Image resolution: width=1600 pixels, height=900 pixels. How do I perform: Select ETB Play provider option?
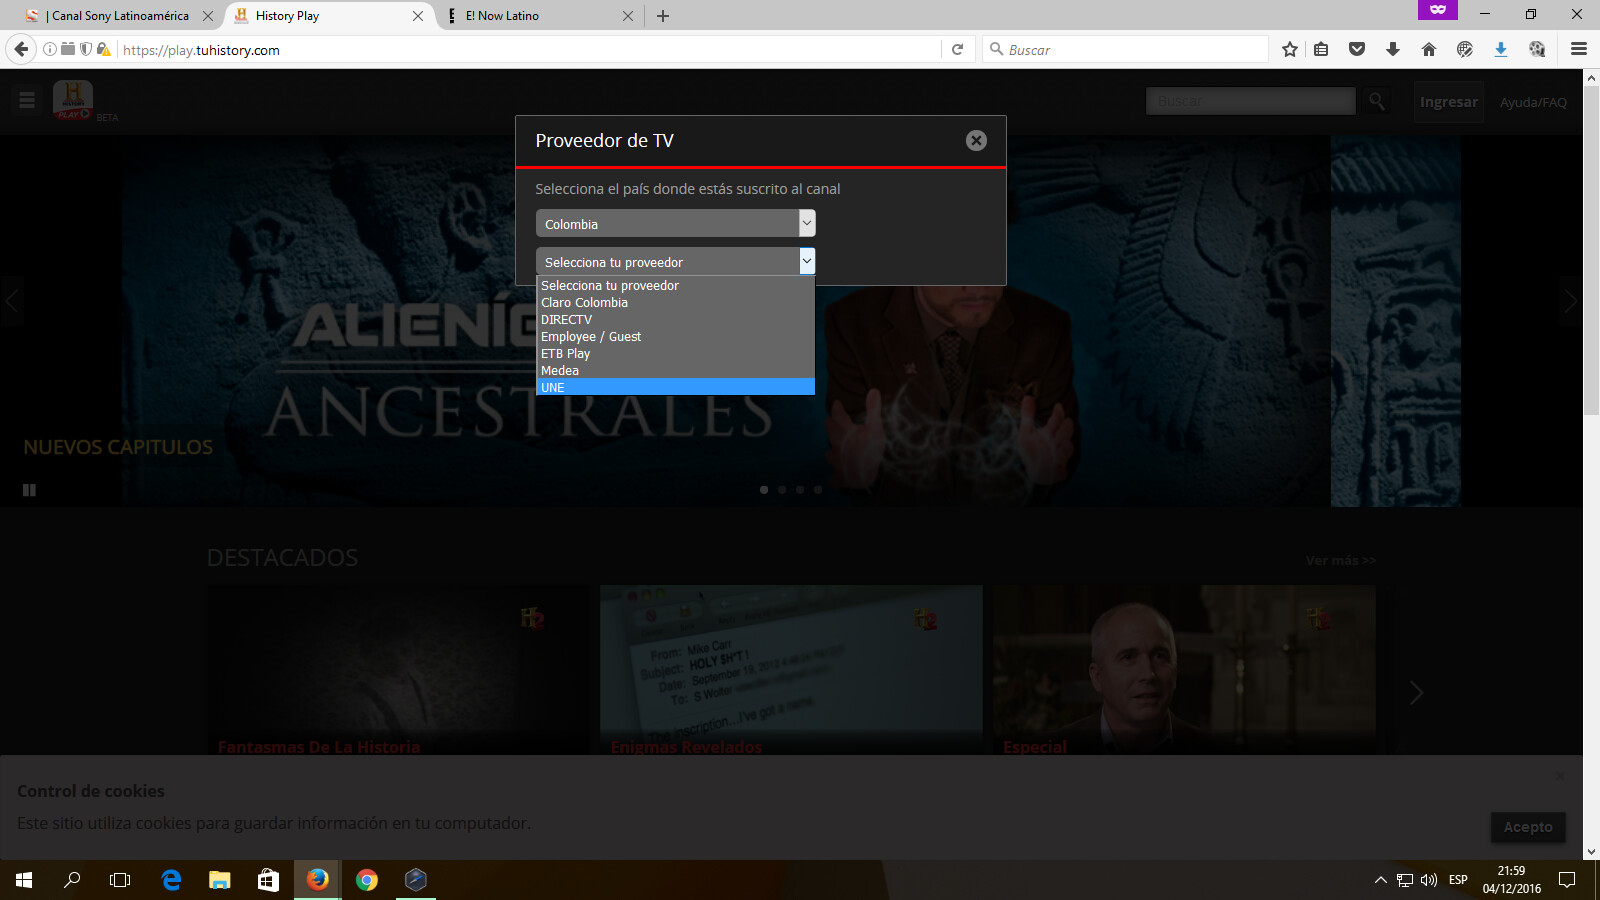tap(676, 354)
